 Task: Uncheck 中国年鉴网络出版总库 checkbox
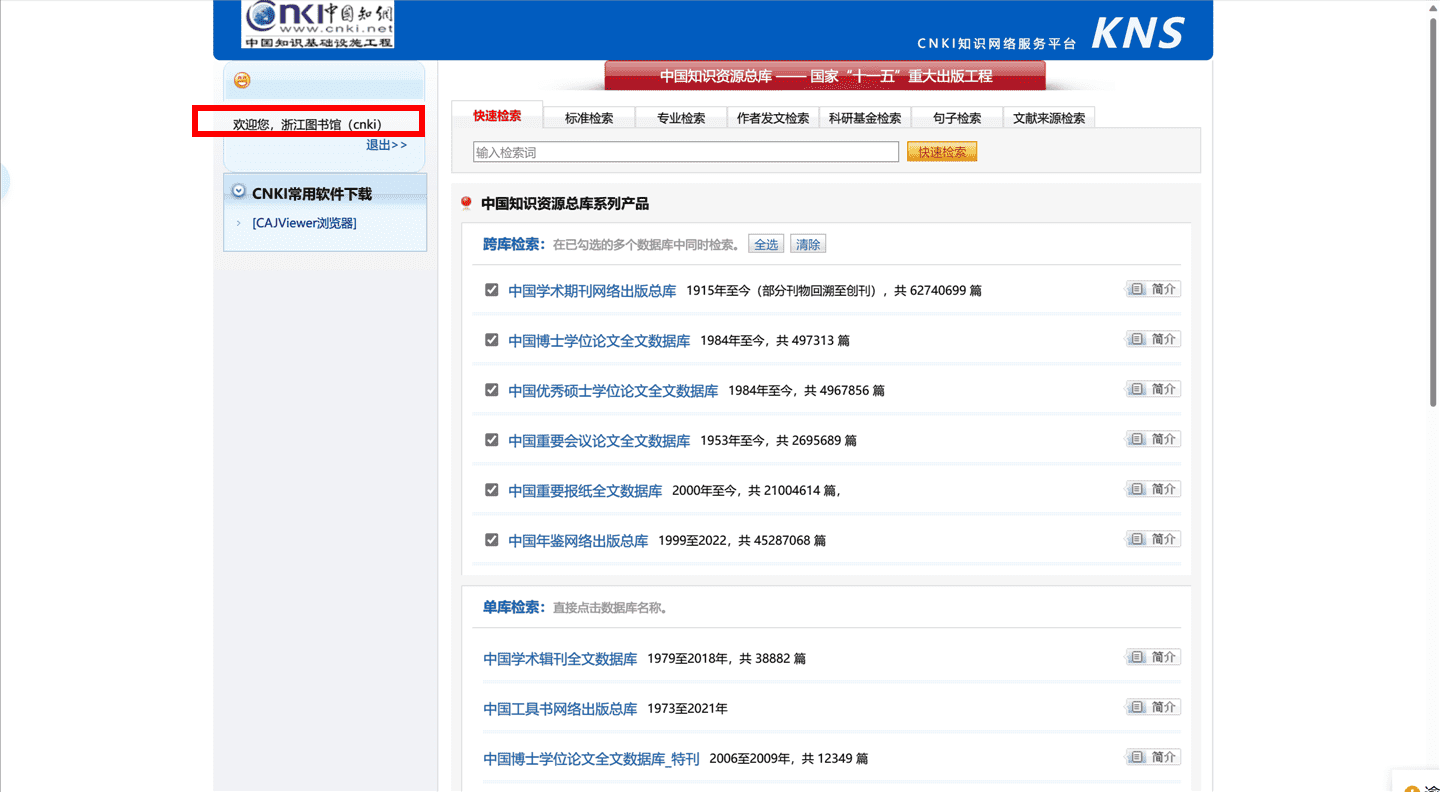[x=491, y=540]
